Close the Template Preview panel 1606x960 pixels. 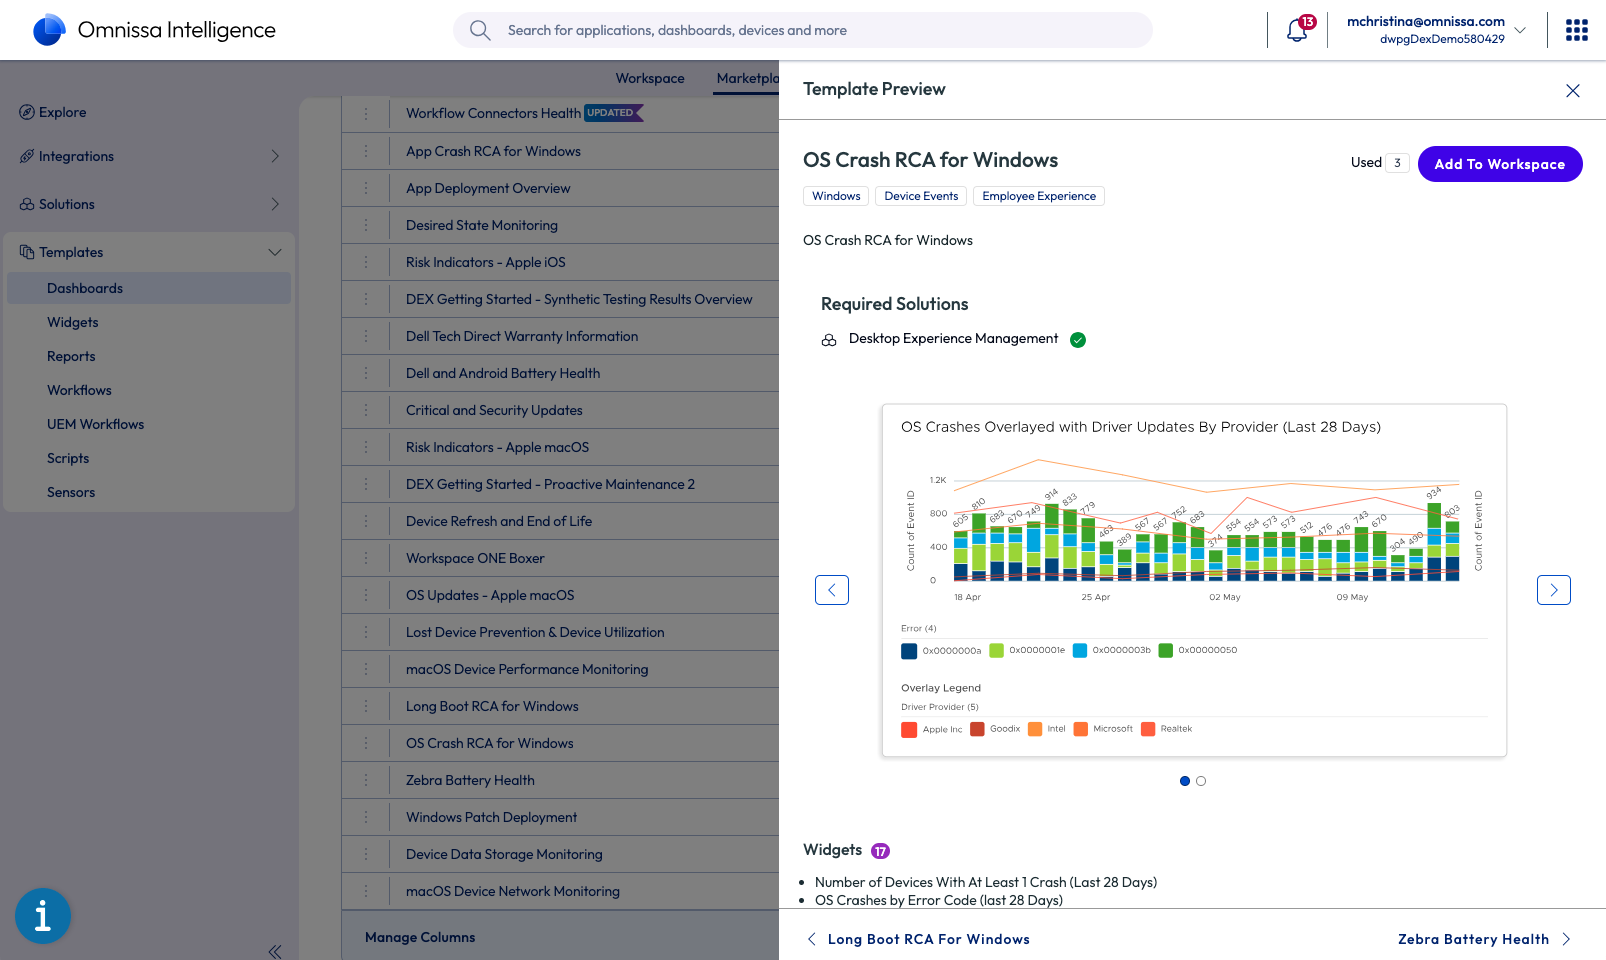click(1572, 91)
